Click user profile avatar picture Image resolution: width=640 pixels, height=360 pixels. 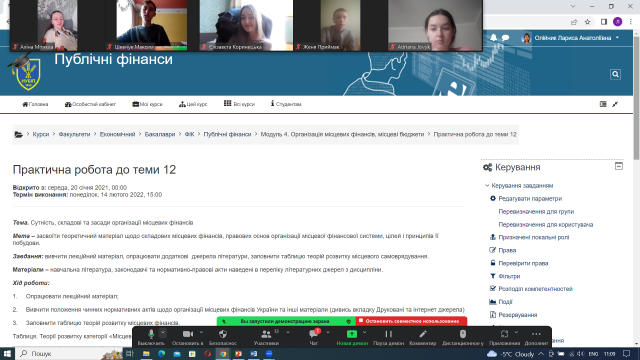[x=526, y=38]
